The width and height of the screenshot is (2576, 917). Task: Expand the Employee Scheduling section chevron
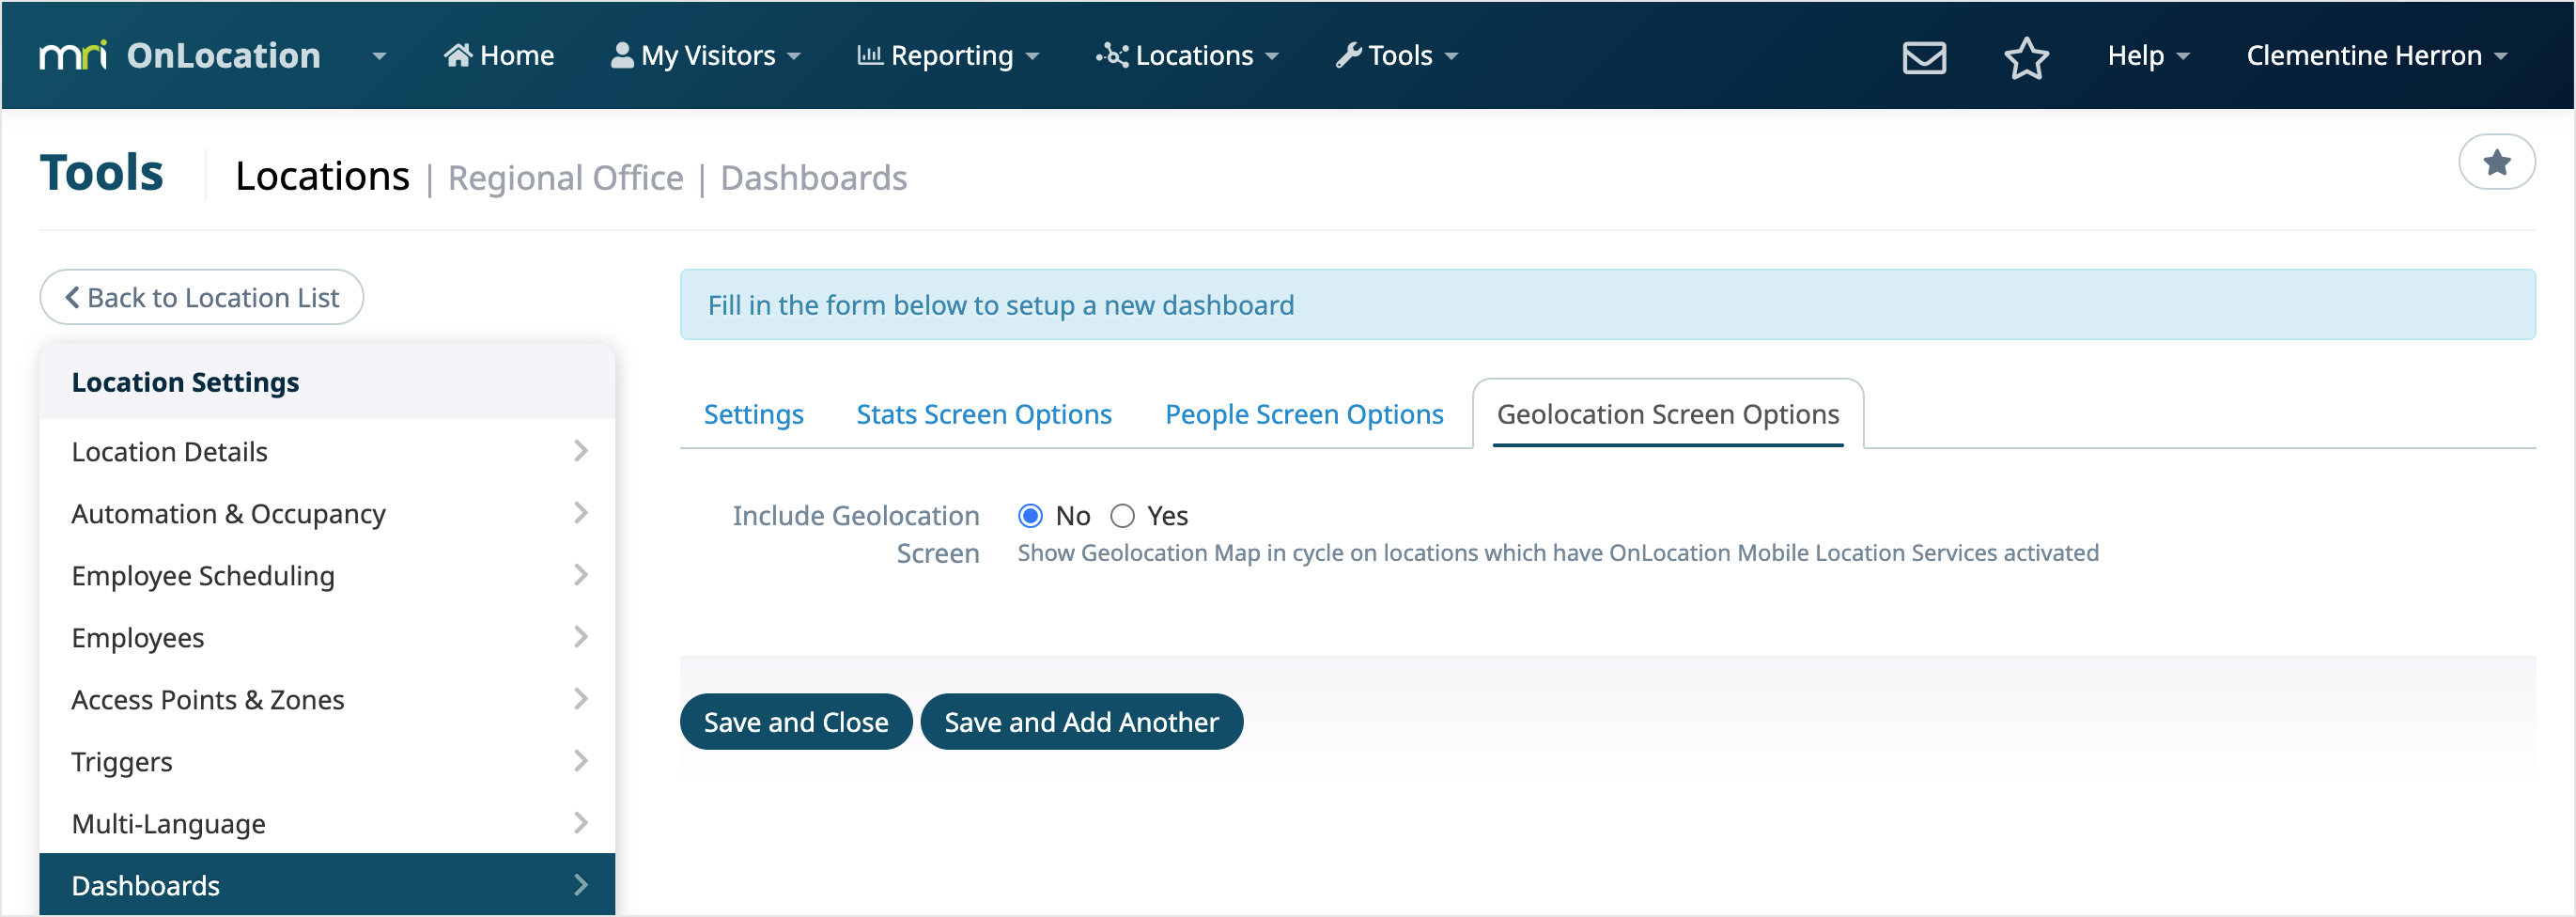(581, 575)
